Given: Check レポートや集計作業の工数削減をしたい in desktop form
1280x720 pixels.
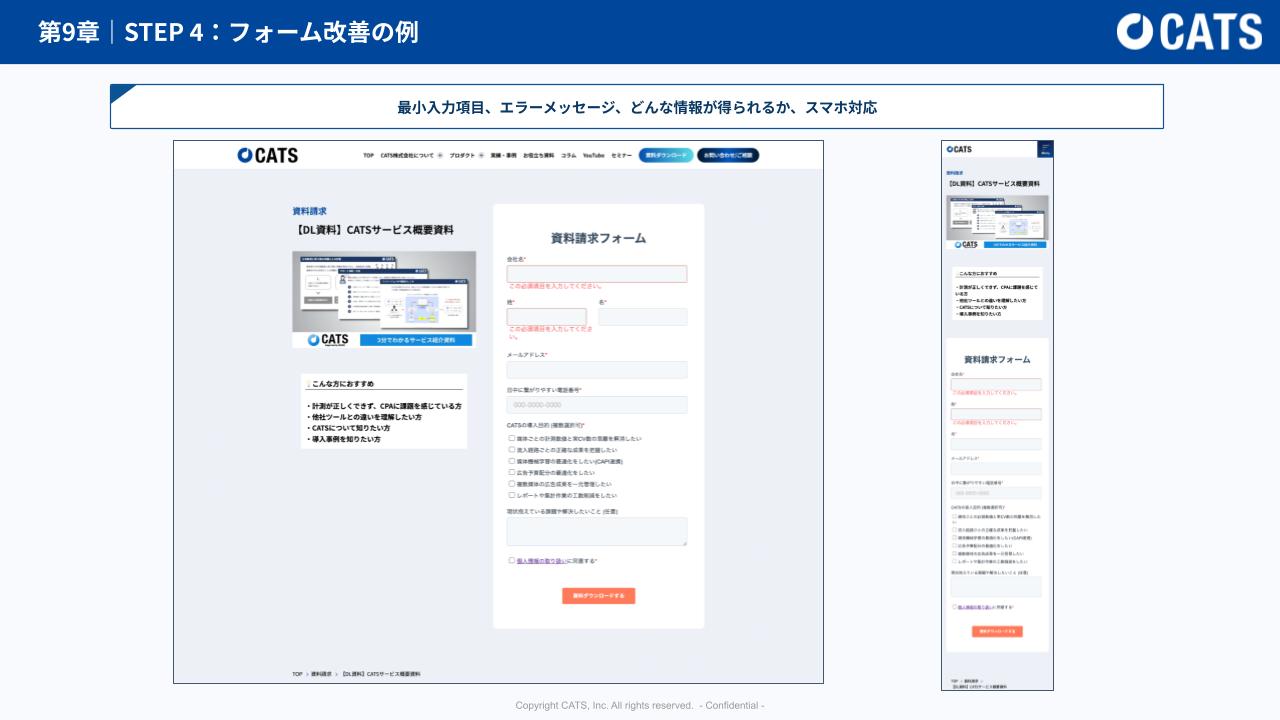Looking at the screenshot, I should click(512, 494).
